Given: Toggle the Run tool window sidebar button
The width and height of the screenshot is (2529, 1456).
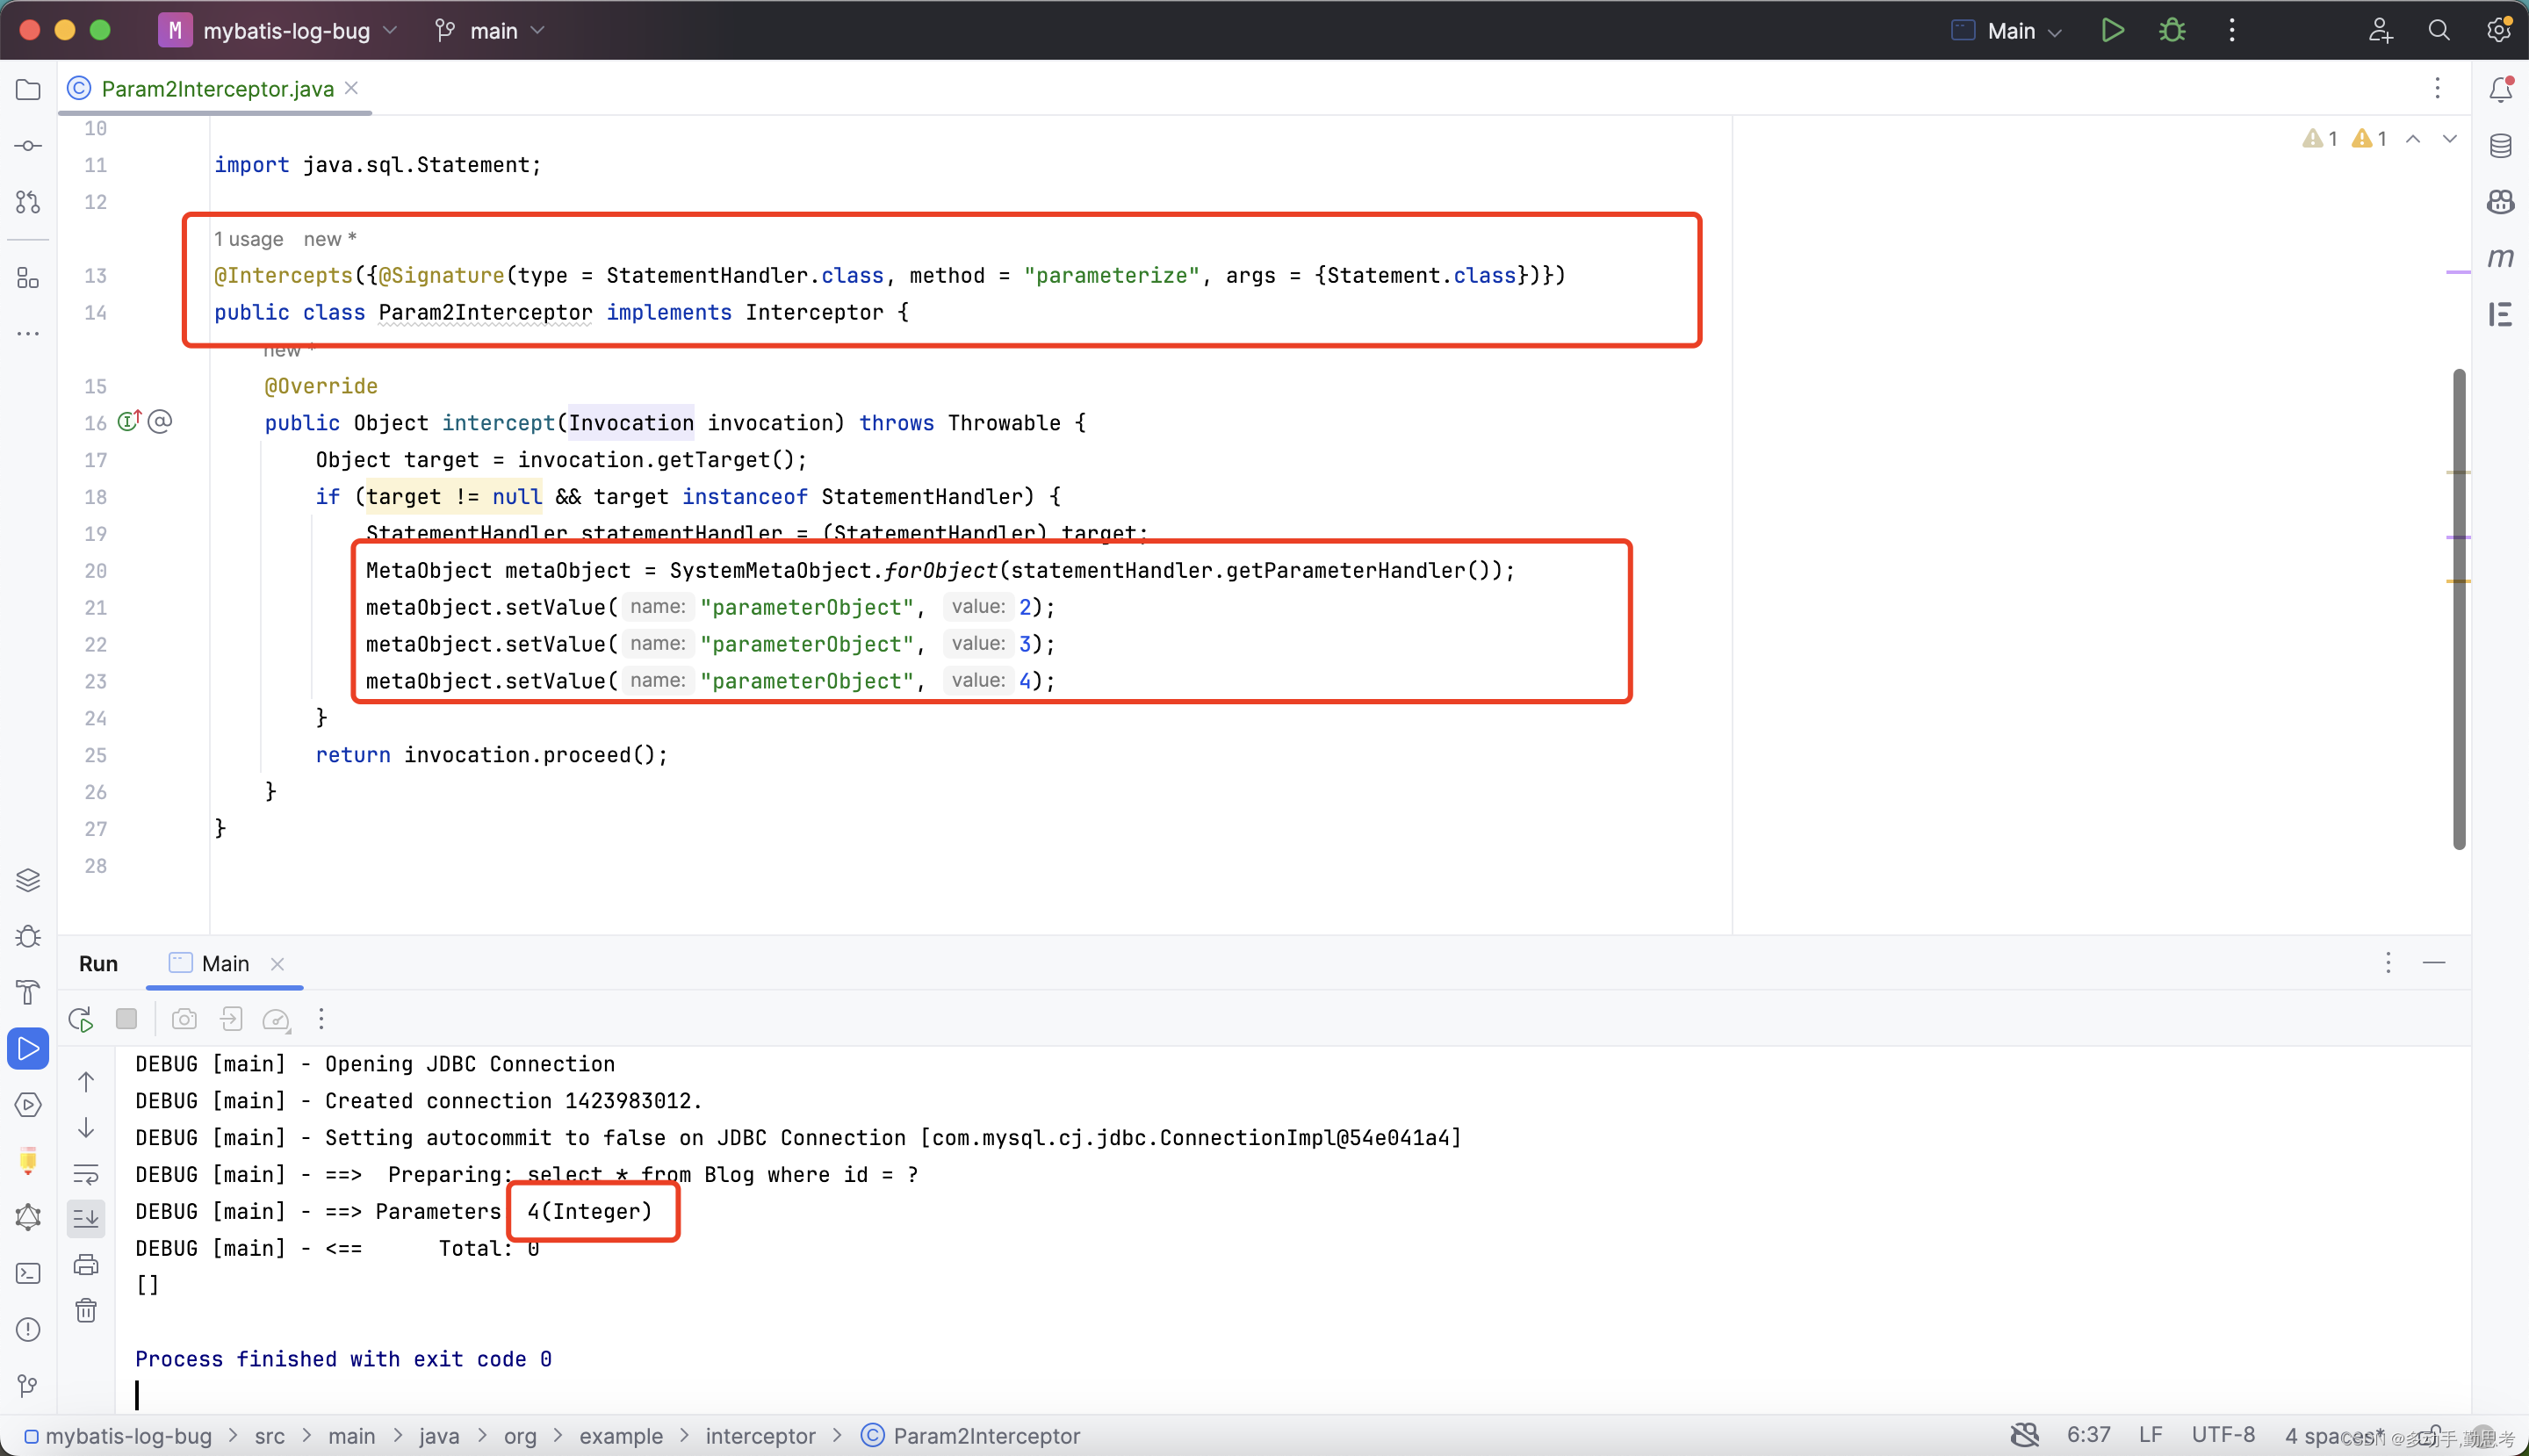Looking at the screenshot, I should (28, 1049).
